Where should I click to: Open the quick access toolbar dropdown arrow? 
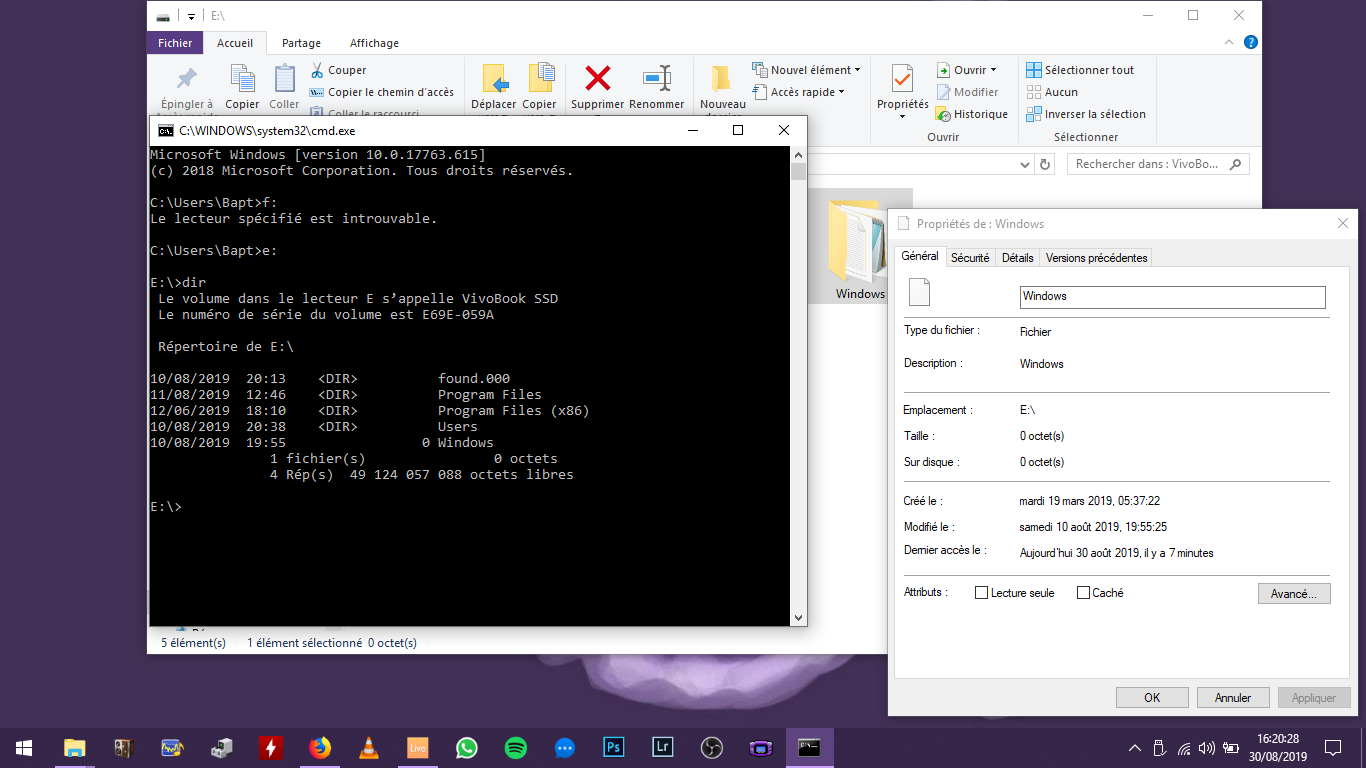pyautogui.click(x=191, y=16)
